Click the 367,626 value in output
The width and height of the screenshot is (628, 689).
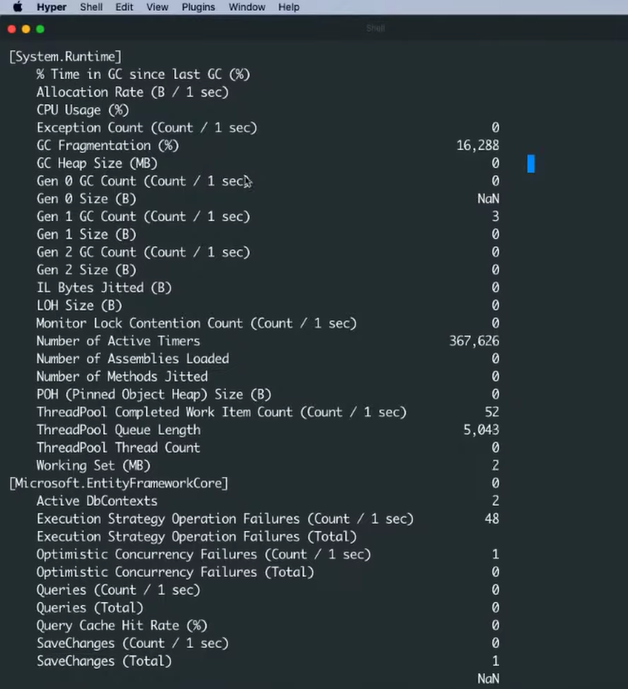pos(474,341)
